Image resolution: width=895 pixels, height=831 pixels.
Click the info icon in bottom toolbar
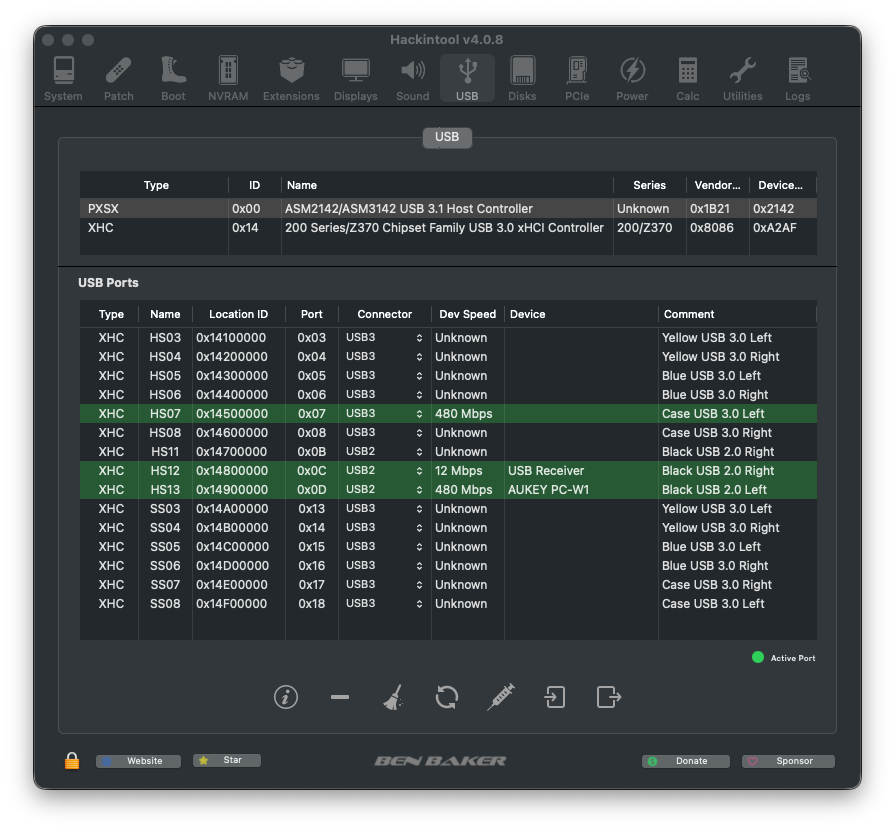tap(286, 697)
